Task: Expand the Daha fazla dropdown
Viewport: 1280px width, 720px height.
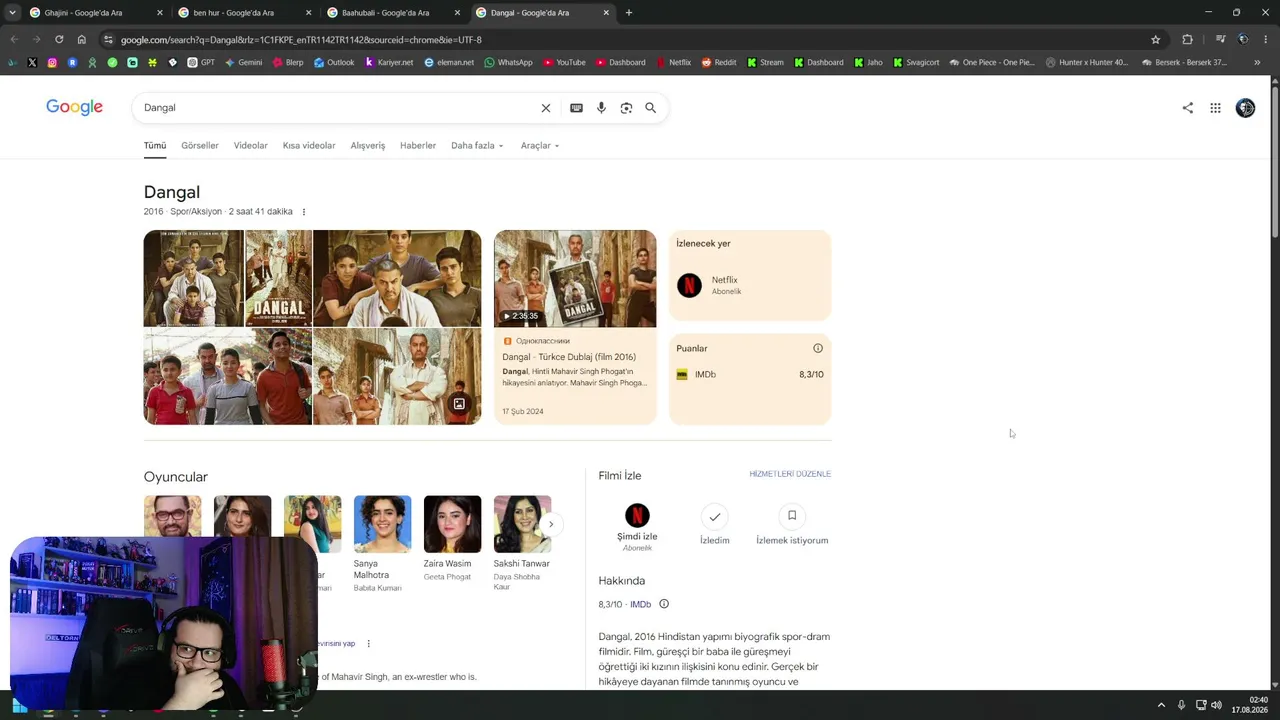Action: tap(477, 146)
